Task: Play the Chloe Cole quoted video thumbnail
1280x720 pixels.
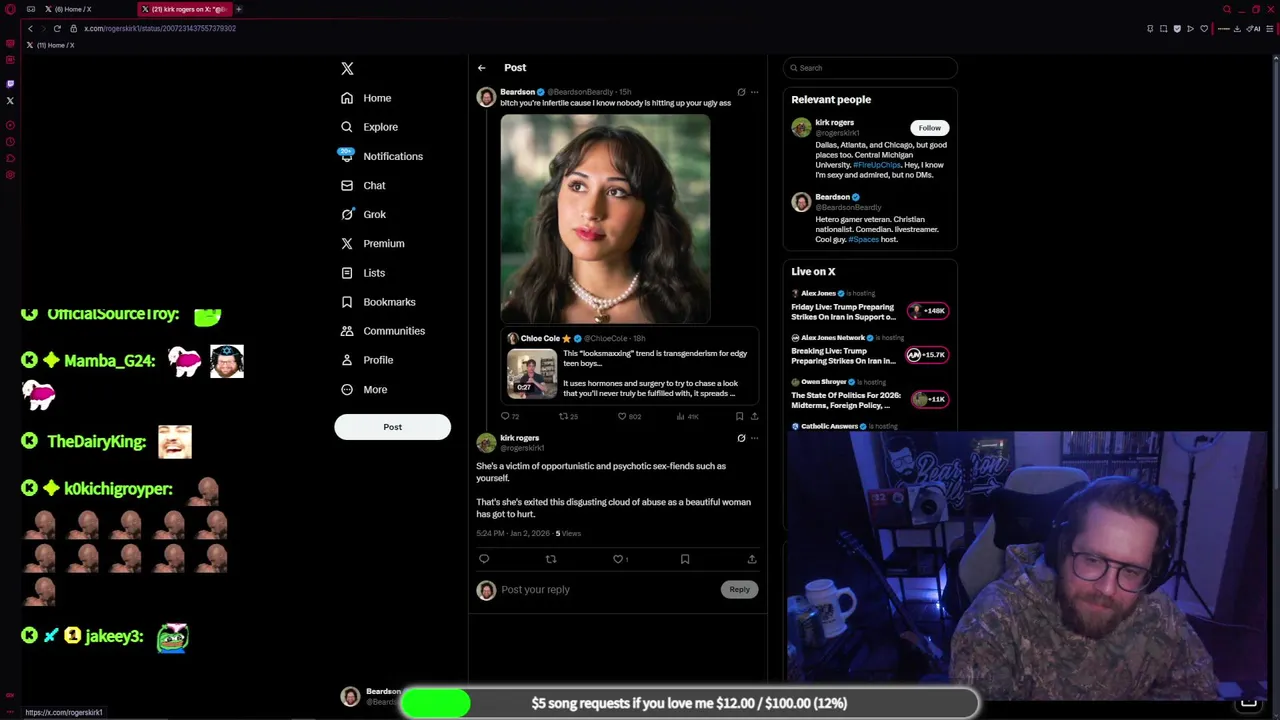Action: 532,373
